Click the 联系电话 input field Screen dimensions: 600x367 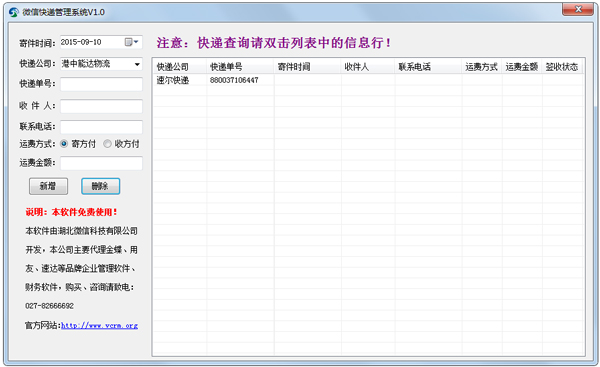101,127
